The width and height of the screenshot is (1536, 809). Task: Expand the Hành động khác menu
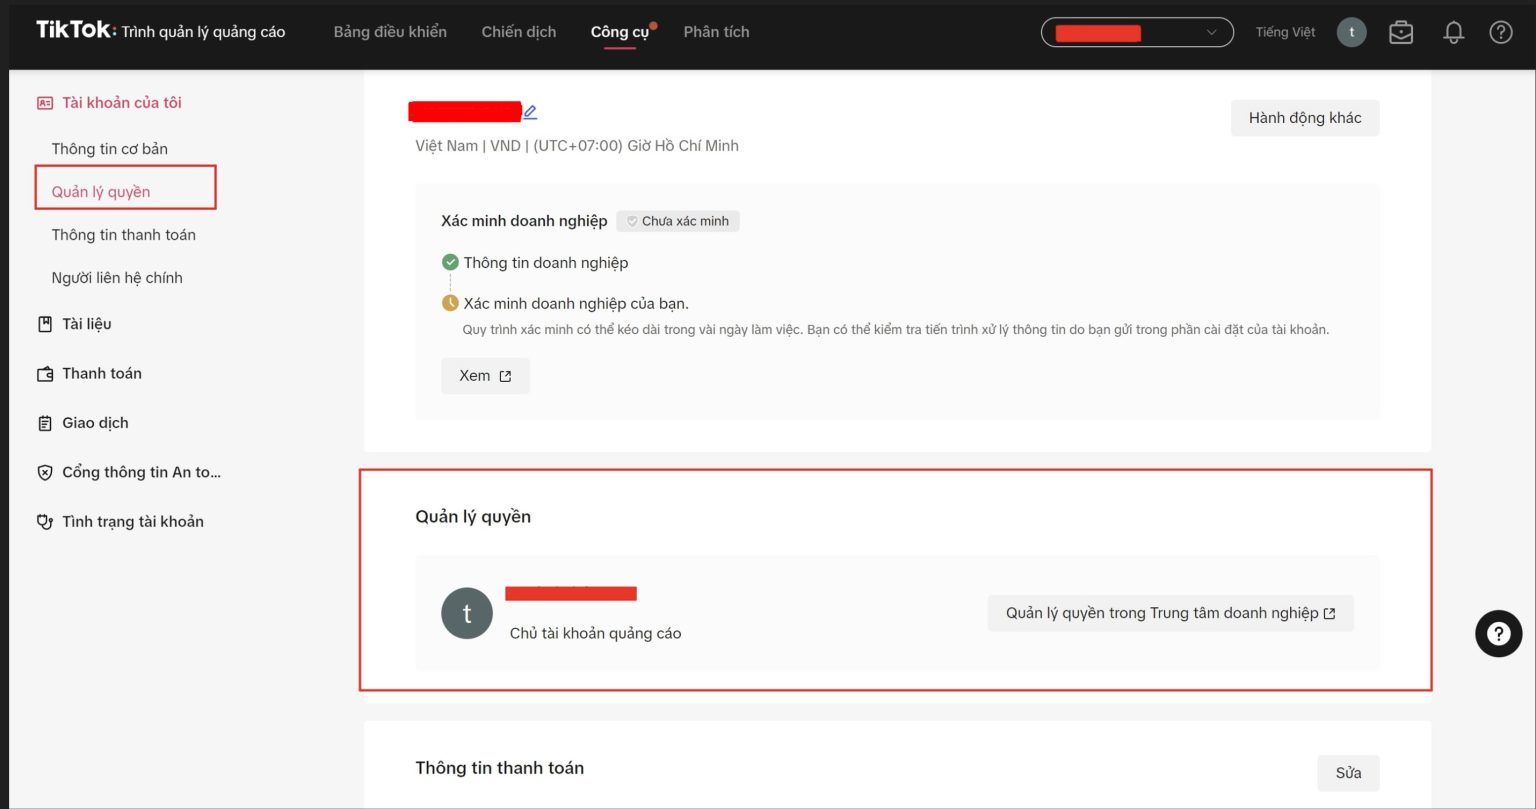point(1304,118)
